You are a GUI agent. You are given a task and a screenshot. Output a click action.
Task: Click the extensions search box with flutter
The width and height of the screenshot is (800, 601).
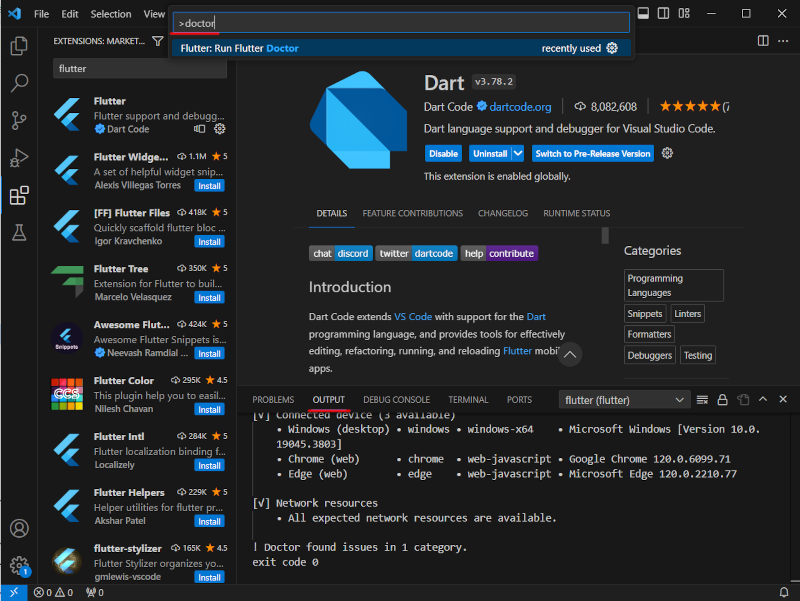click(x=140, y=68)
